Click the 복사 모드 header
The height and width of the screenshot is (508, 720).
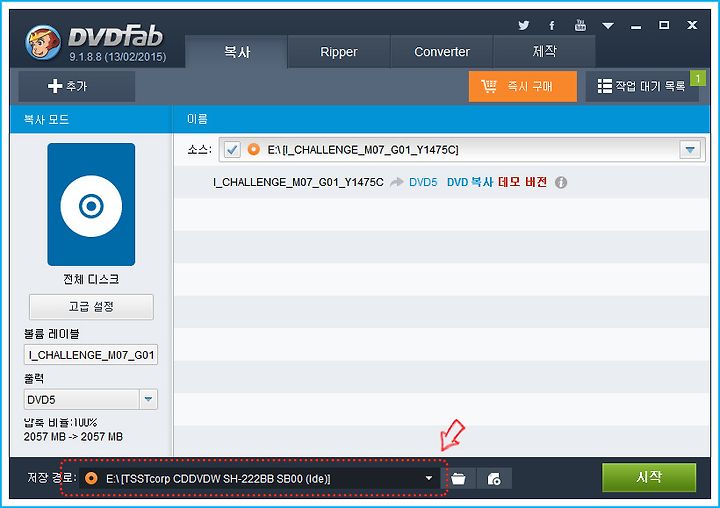(x=46, y=120)
